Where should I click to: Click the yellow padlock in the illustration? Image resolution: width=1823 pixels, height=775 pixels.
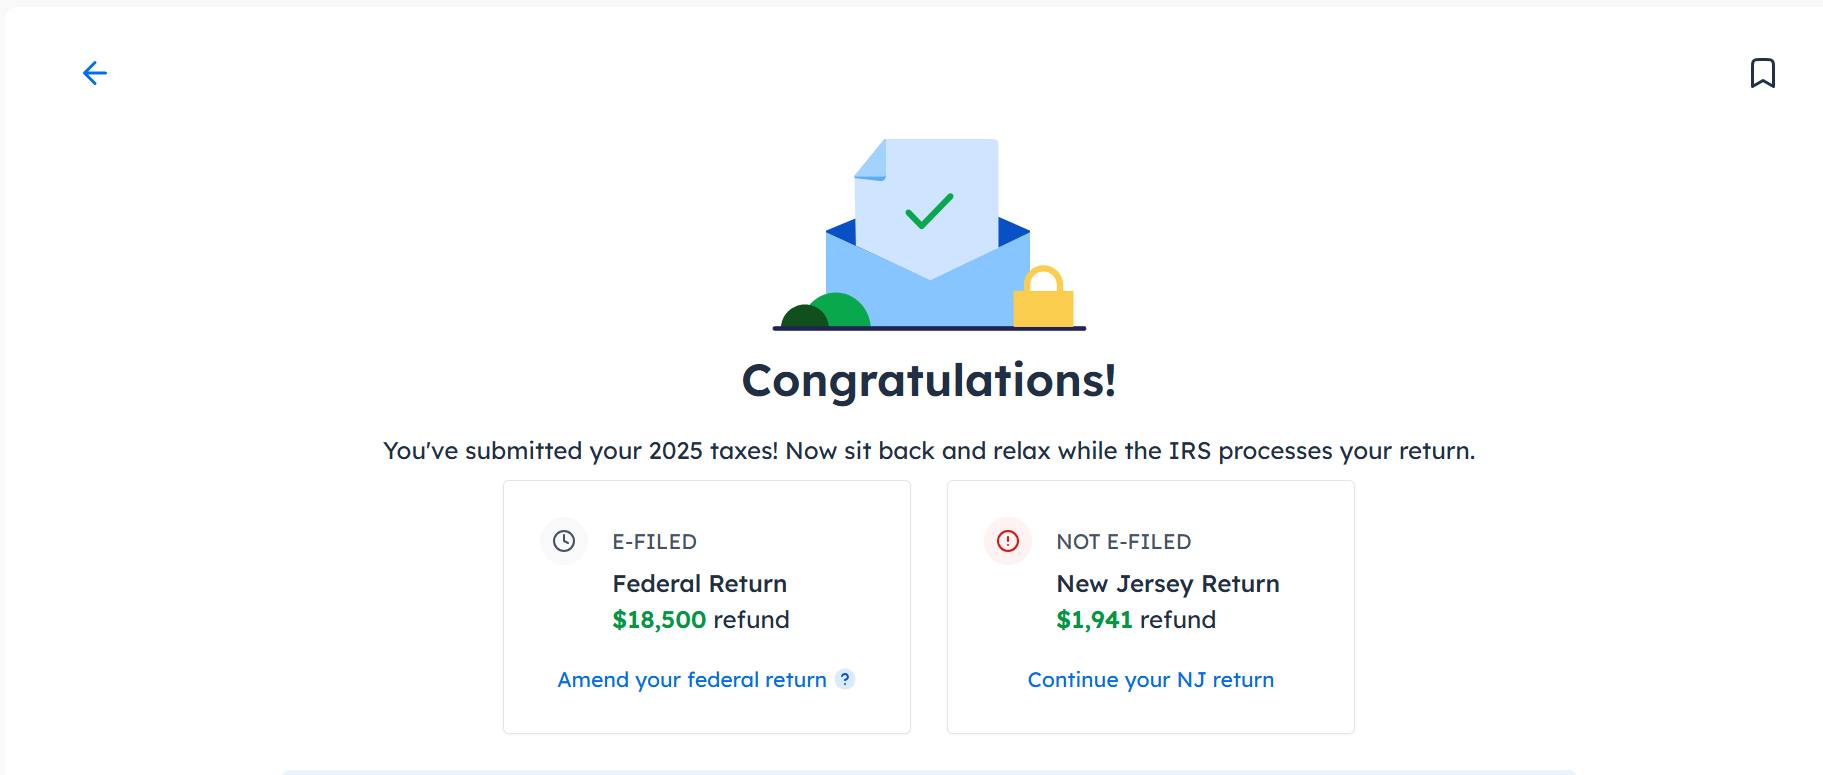pyautogui.click(x=1043, y=298)
